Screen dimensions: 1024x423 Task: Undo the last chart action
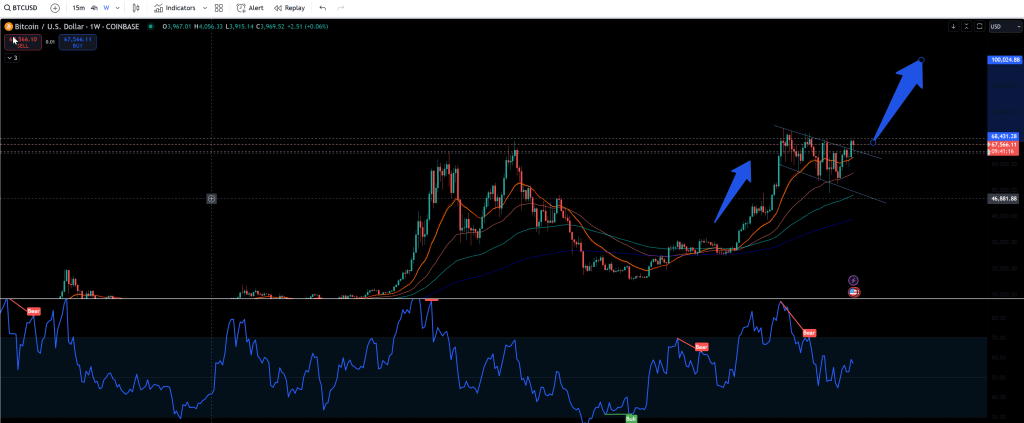tap(323, 8)
